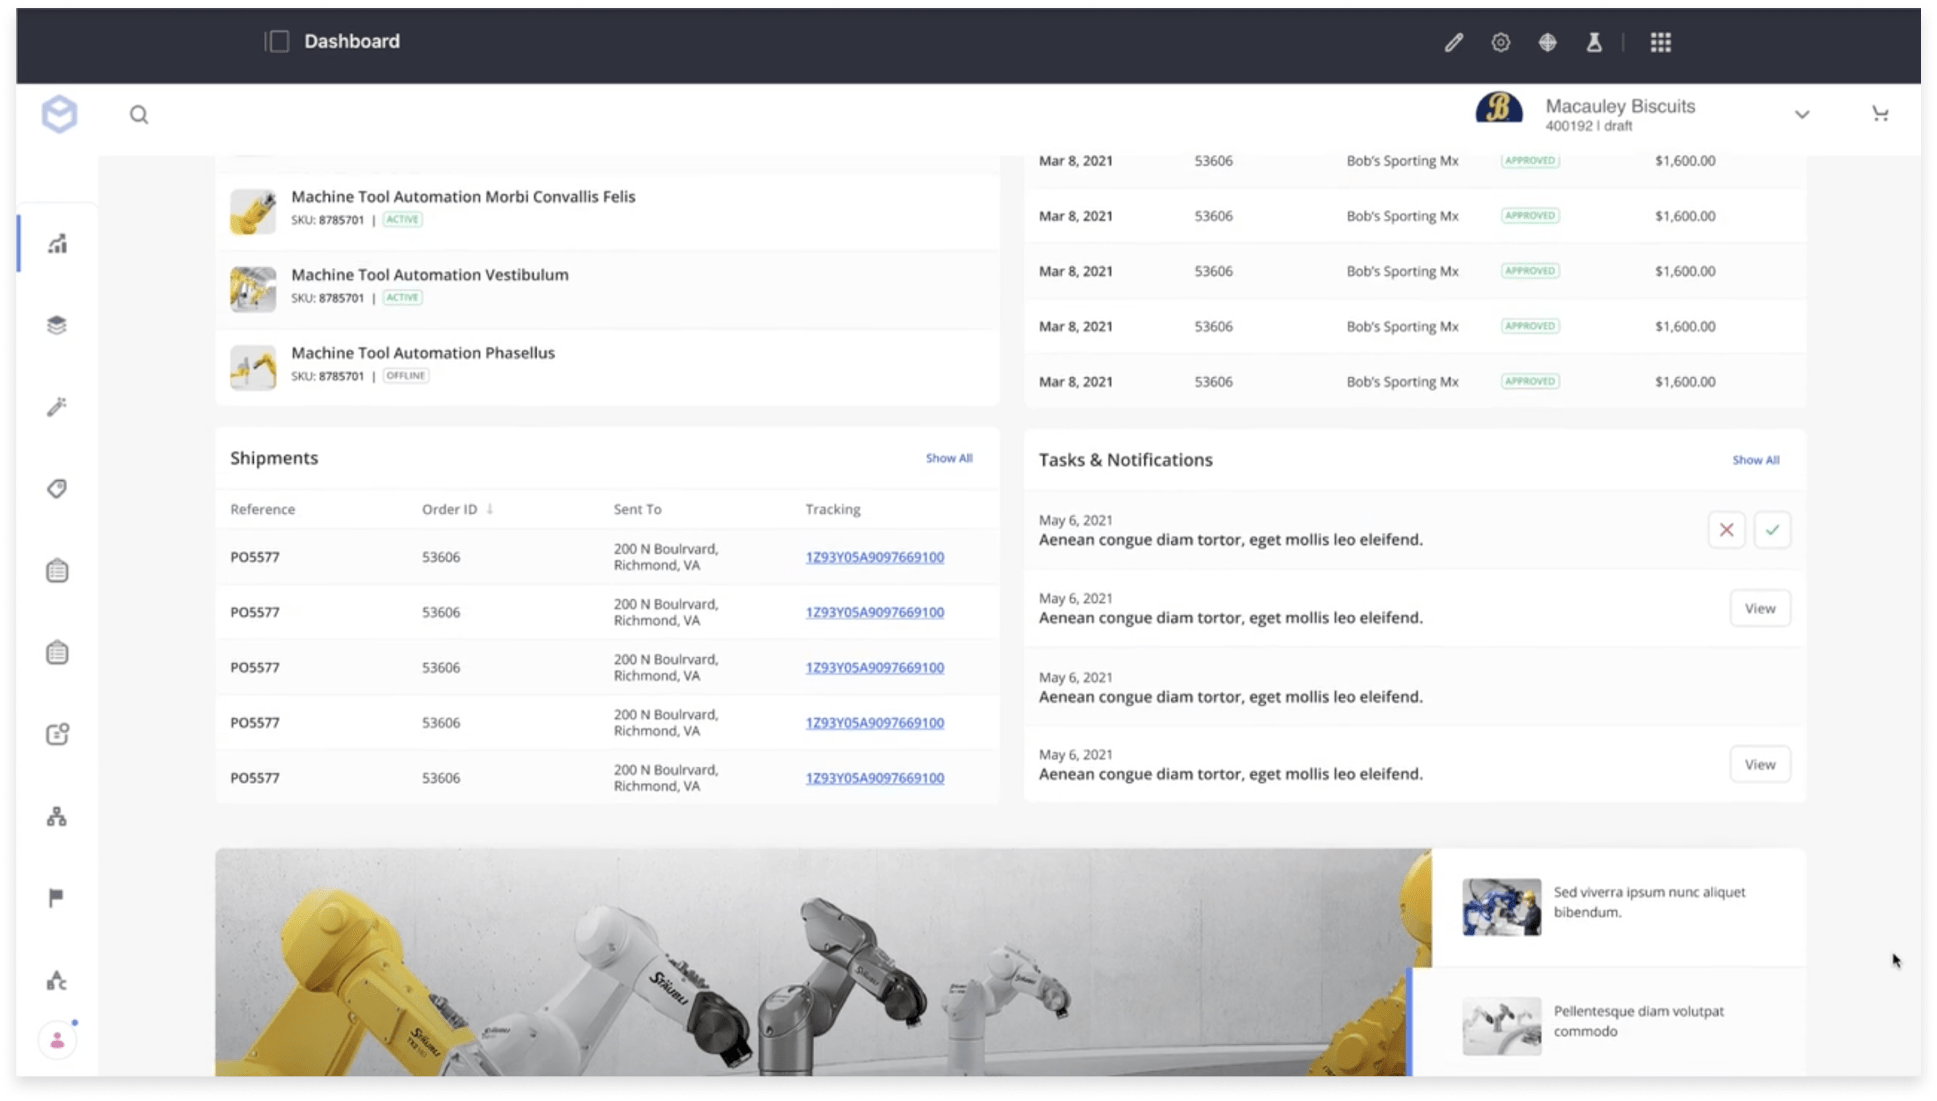Click the org hierarchy sidebar icon
The height and width of the screenshot is (1101, 1937).
point(57,817)
